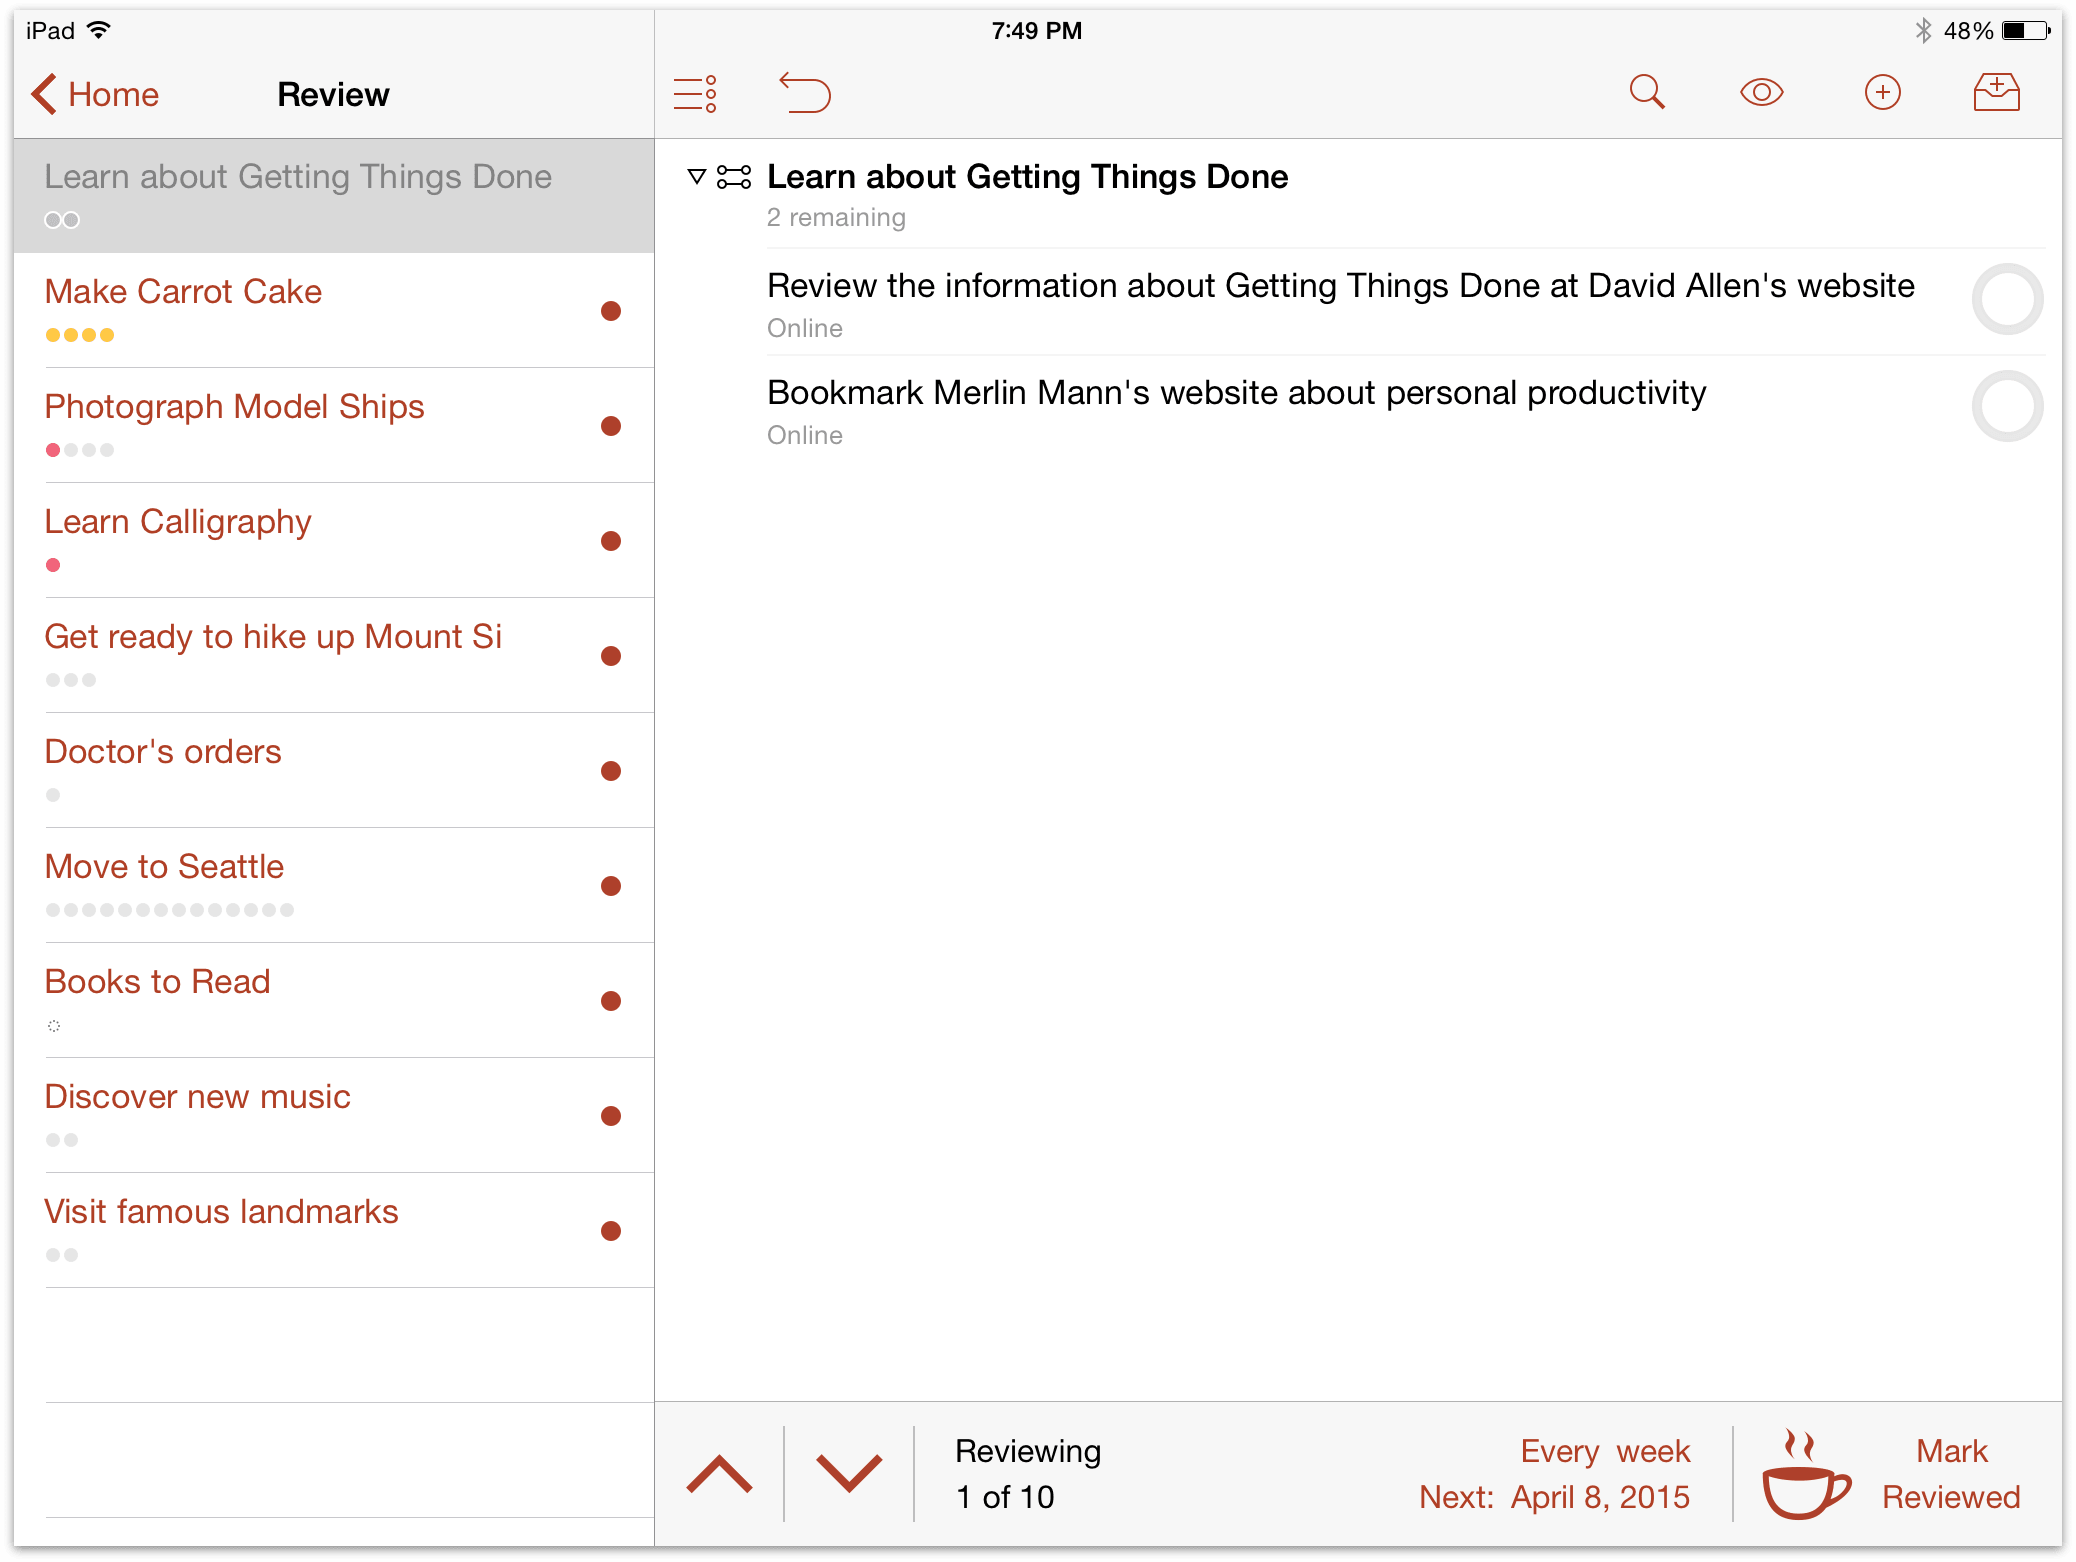The height and width of the screenshot is (1562, 2076).
Task: Collapse project tree disclosure triangle
Action: 696,176
